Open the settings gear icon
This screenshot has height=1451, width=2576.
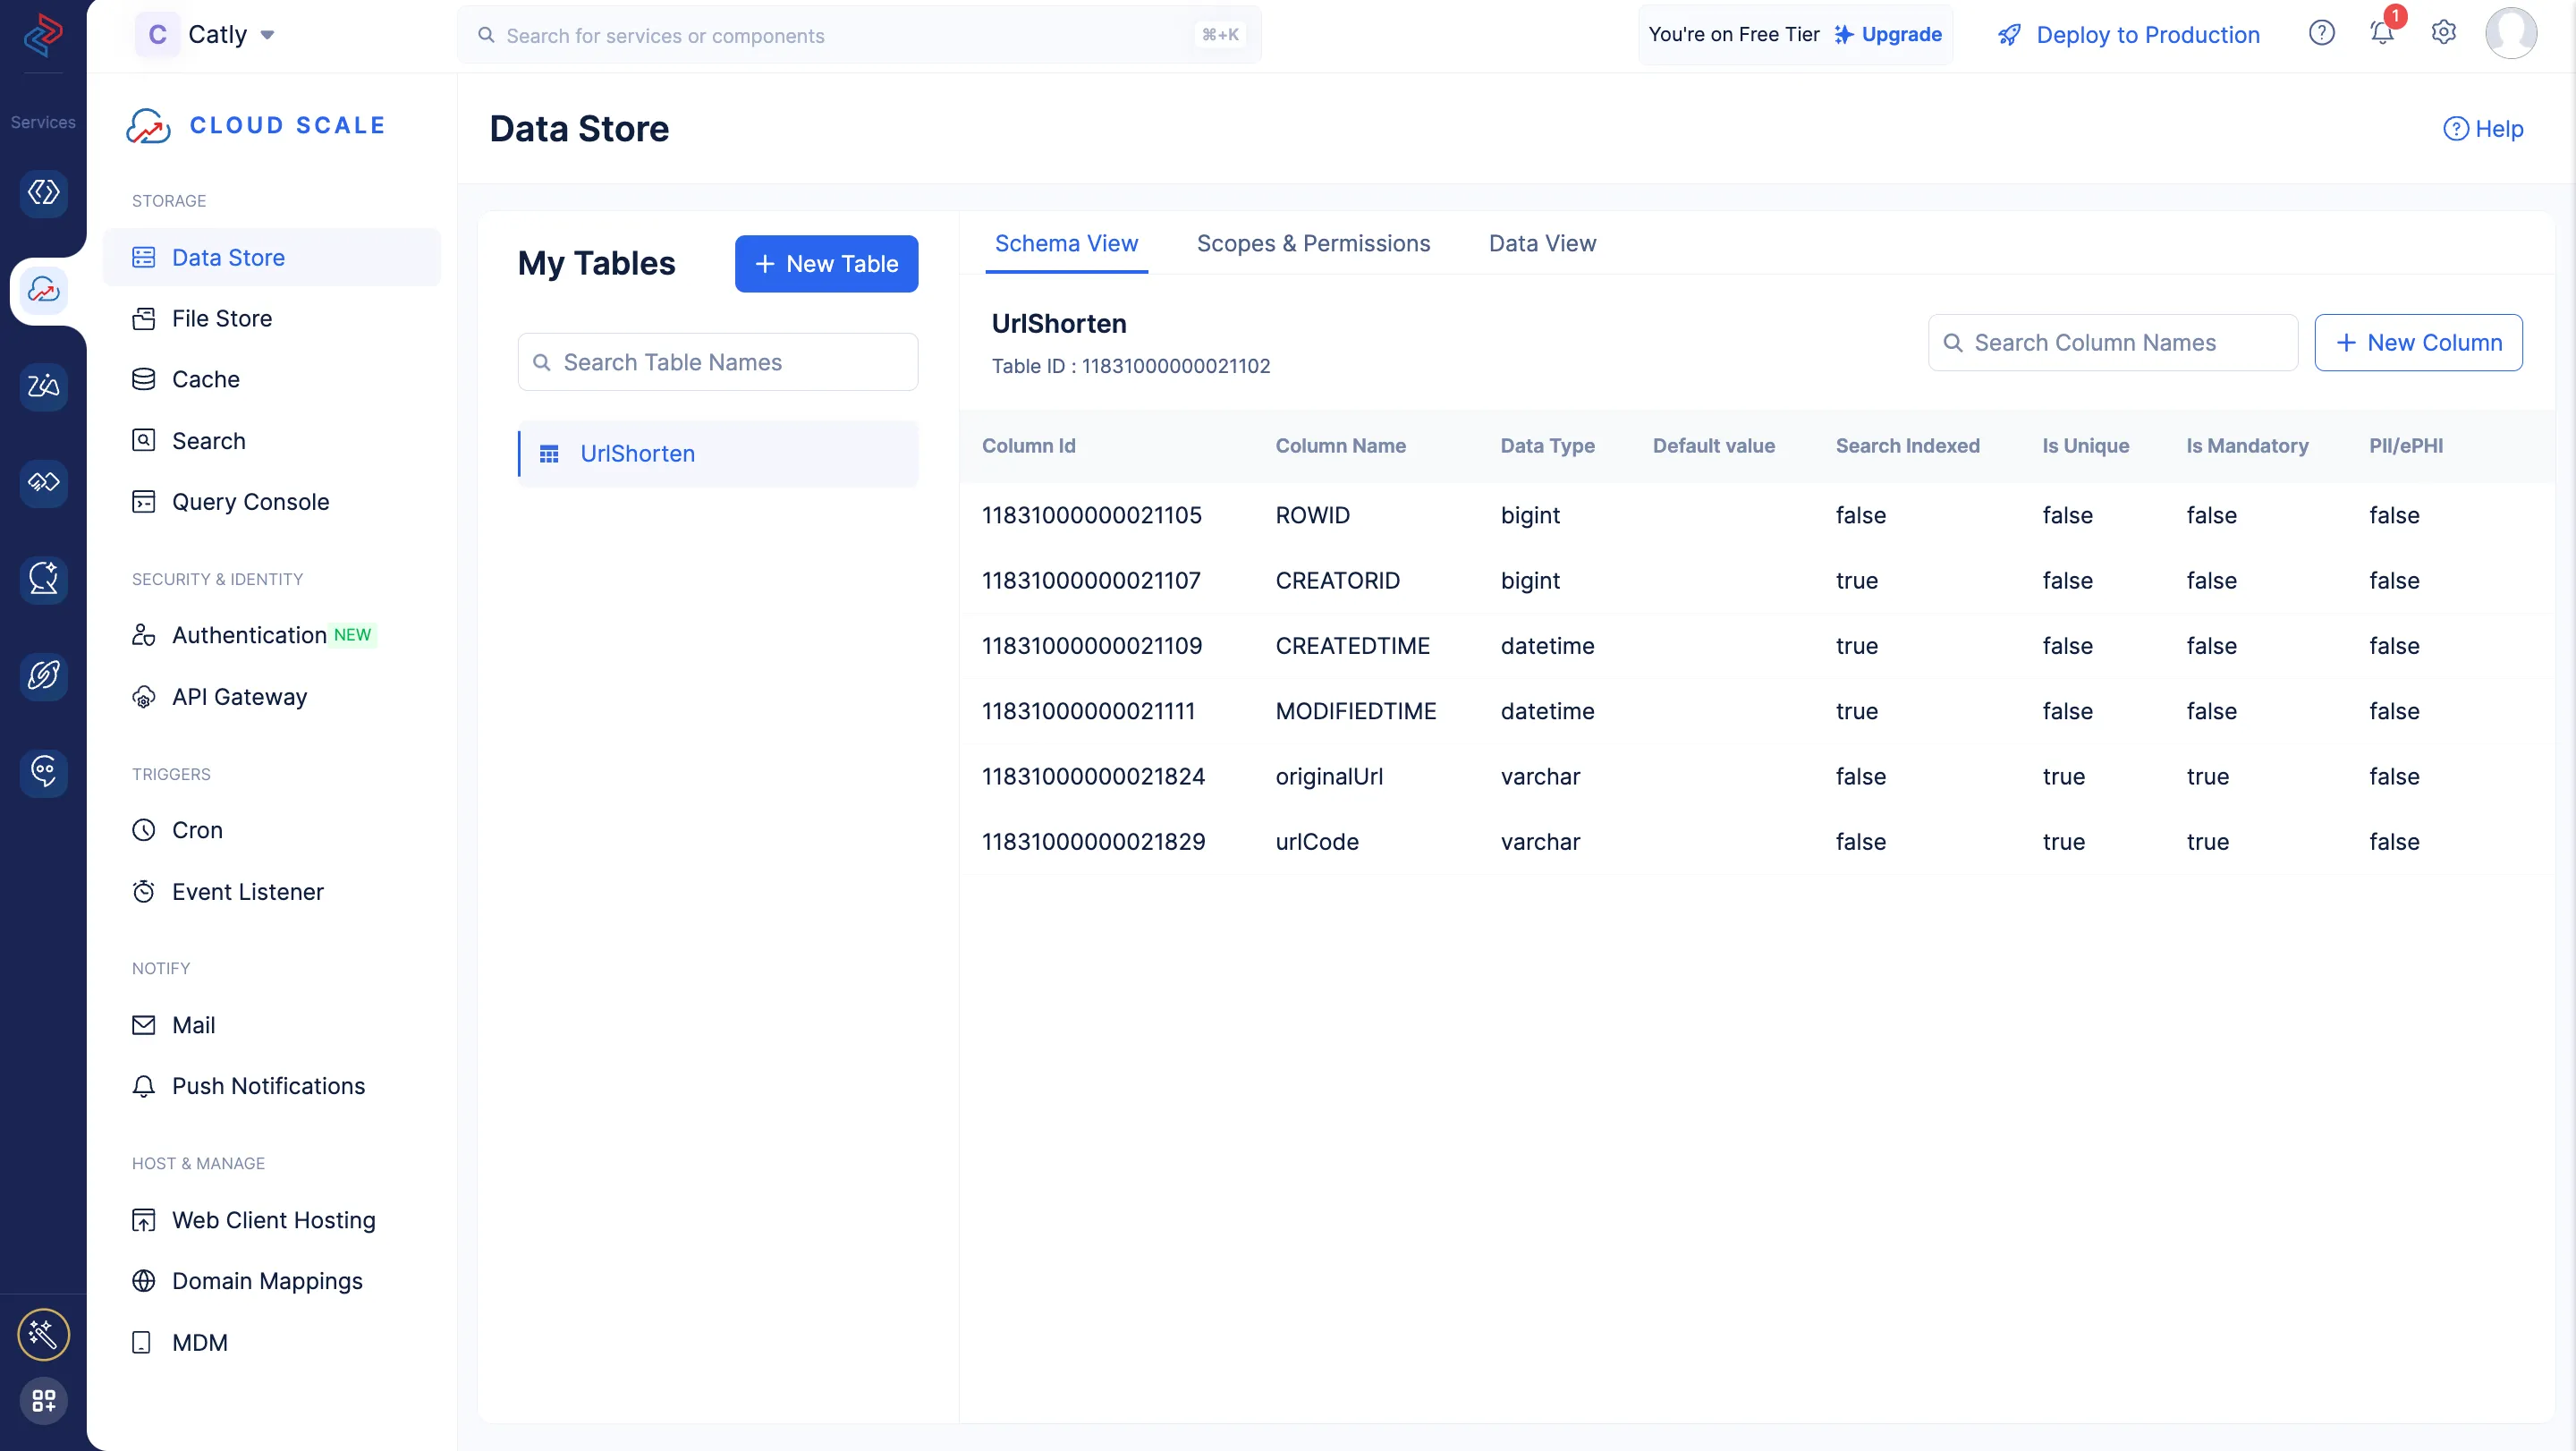click(2443, 33)
